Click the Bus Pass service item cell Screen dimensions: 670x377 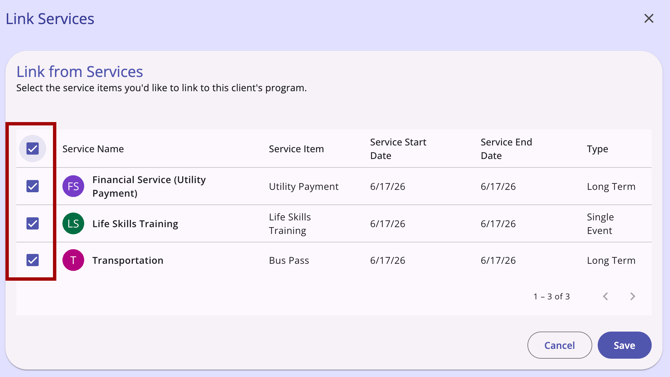click(289, 260)
